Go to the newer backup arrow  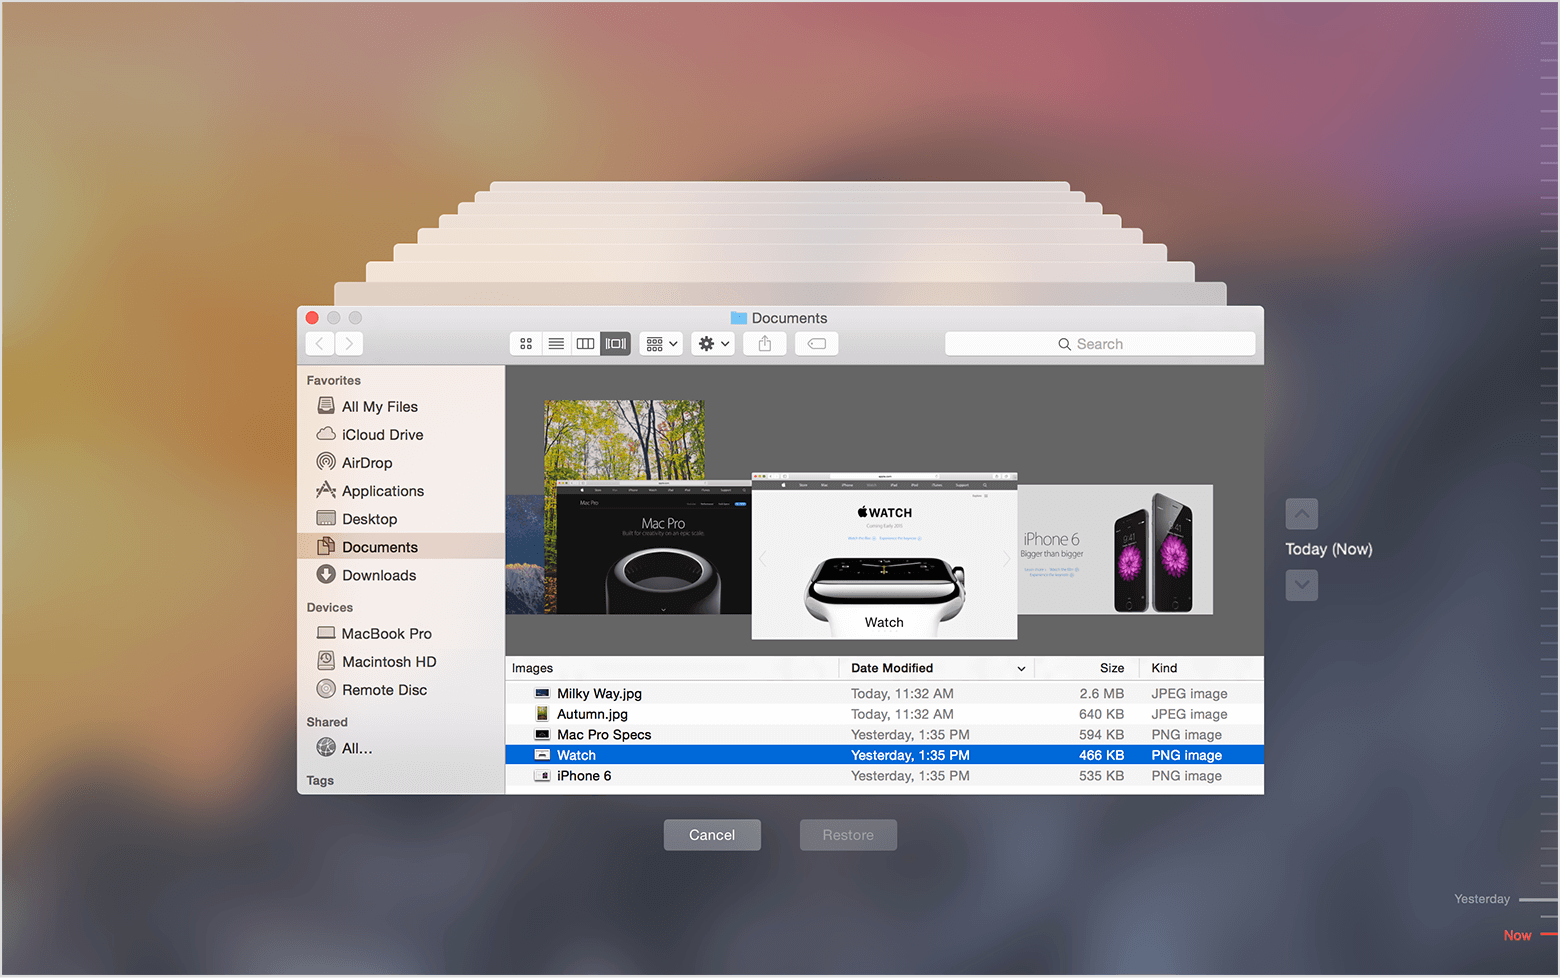[1301, 585]
